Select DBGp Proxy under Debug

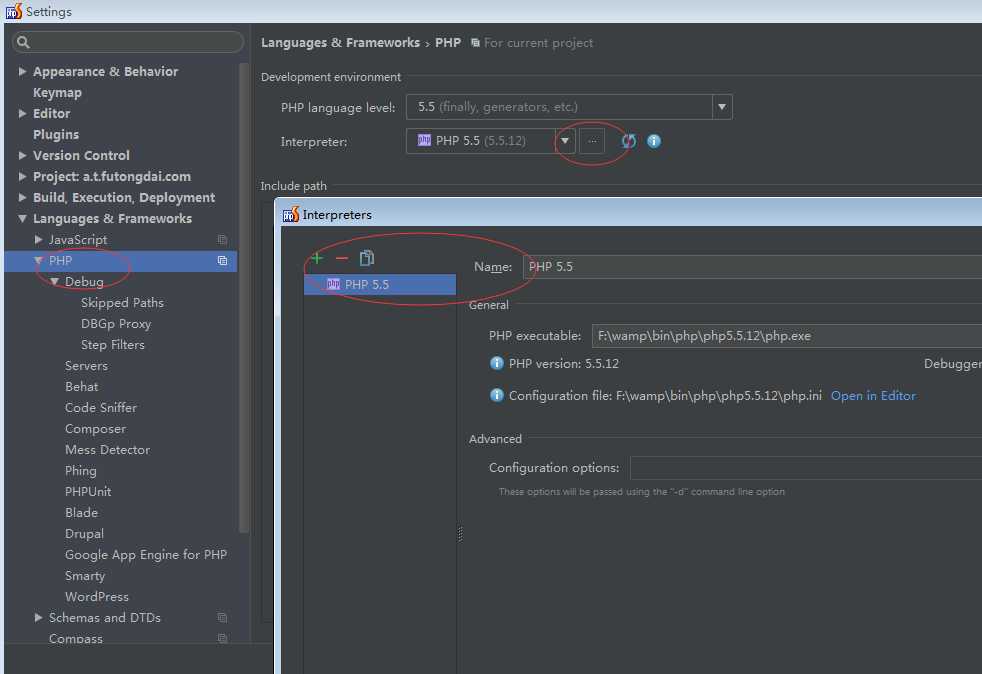click(x=116, y=324)
